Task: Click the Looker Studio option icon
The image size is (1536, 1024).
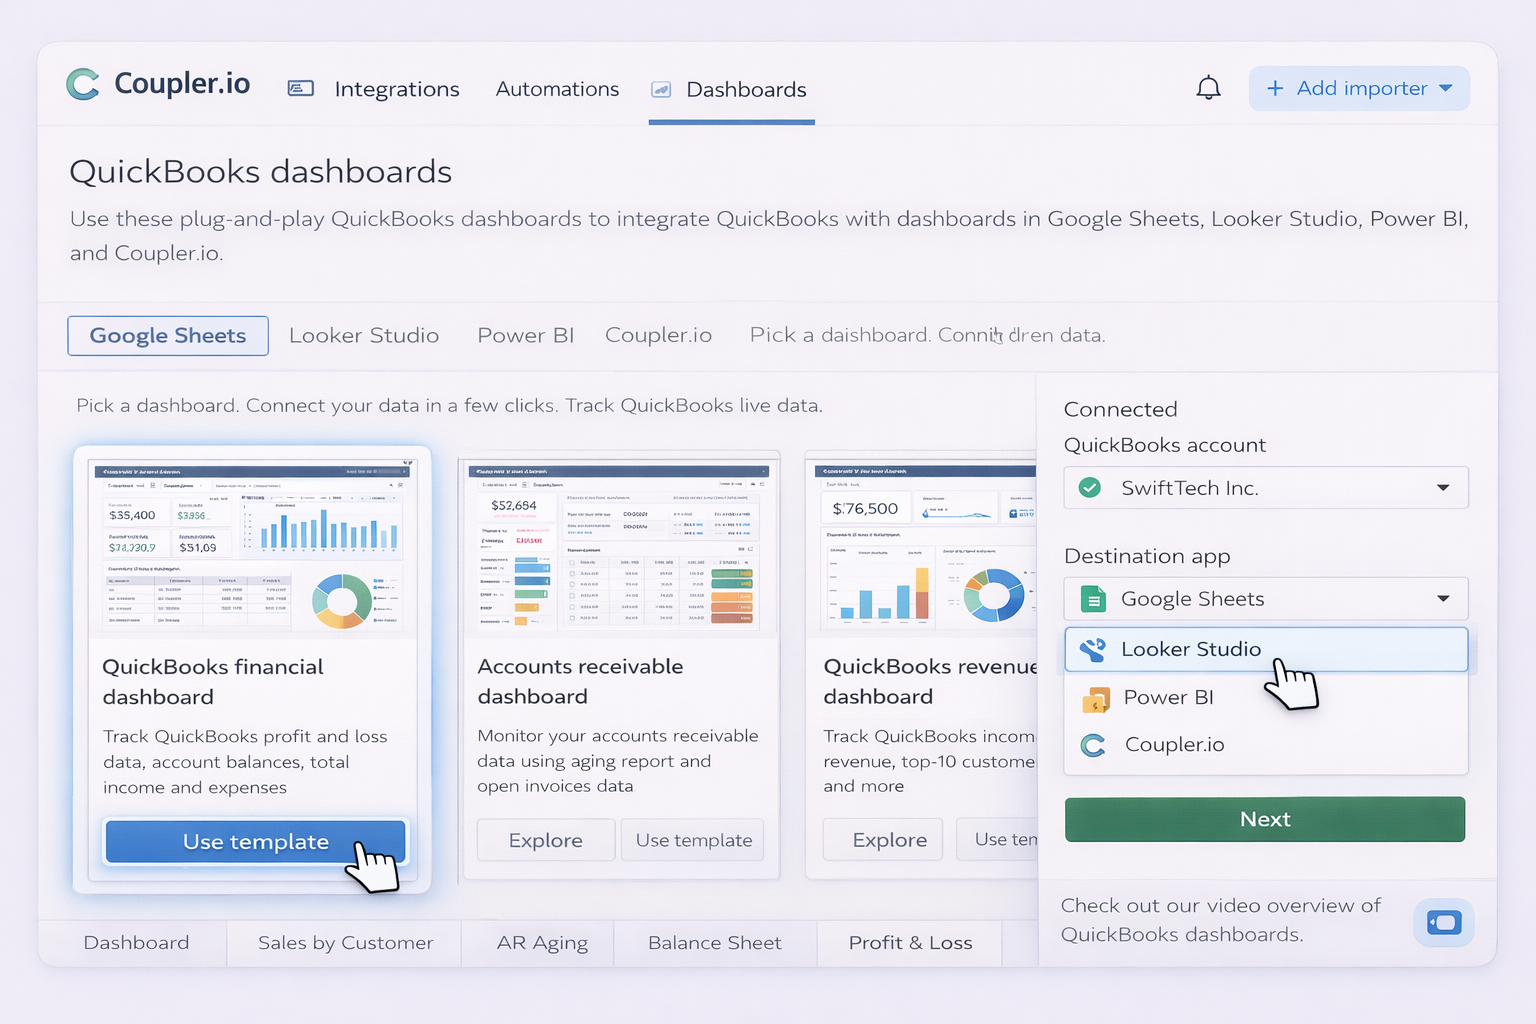Action: [1093, 650]
